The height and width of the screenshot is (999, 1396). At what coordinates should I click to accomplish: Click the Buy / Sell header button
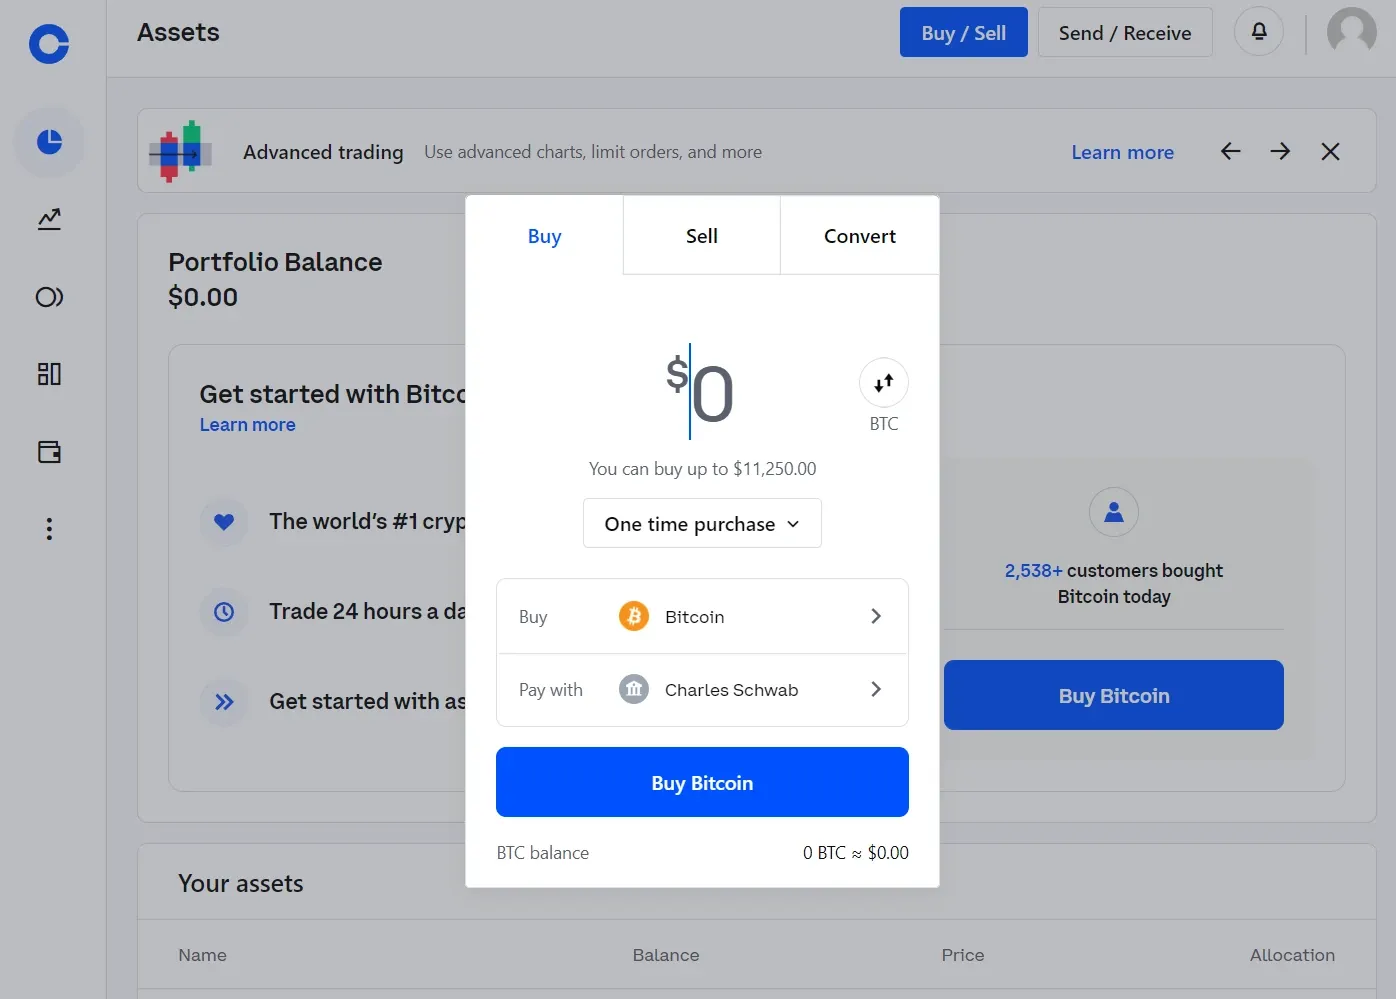pyautogui.click(x=964, y=32)
